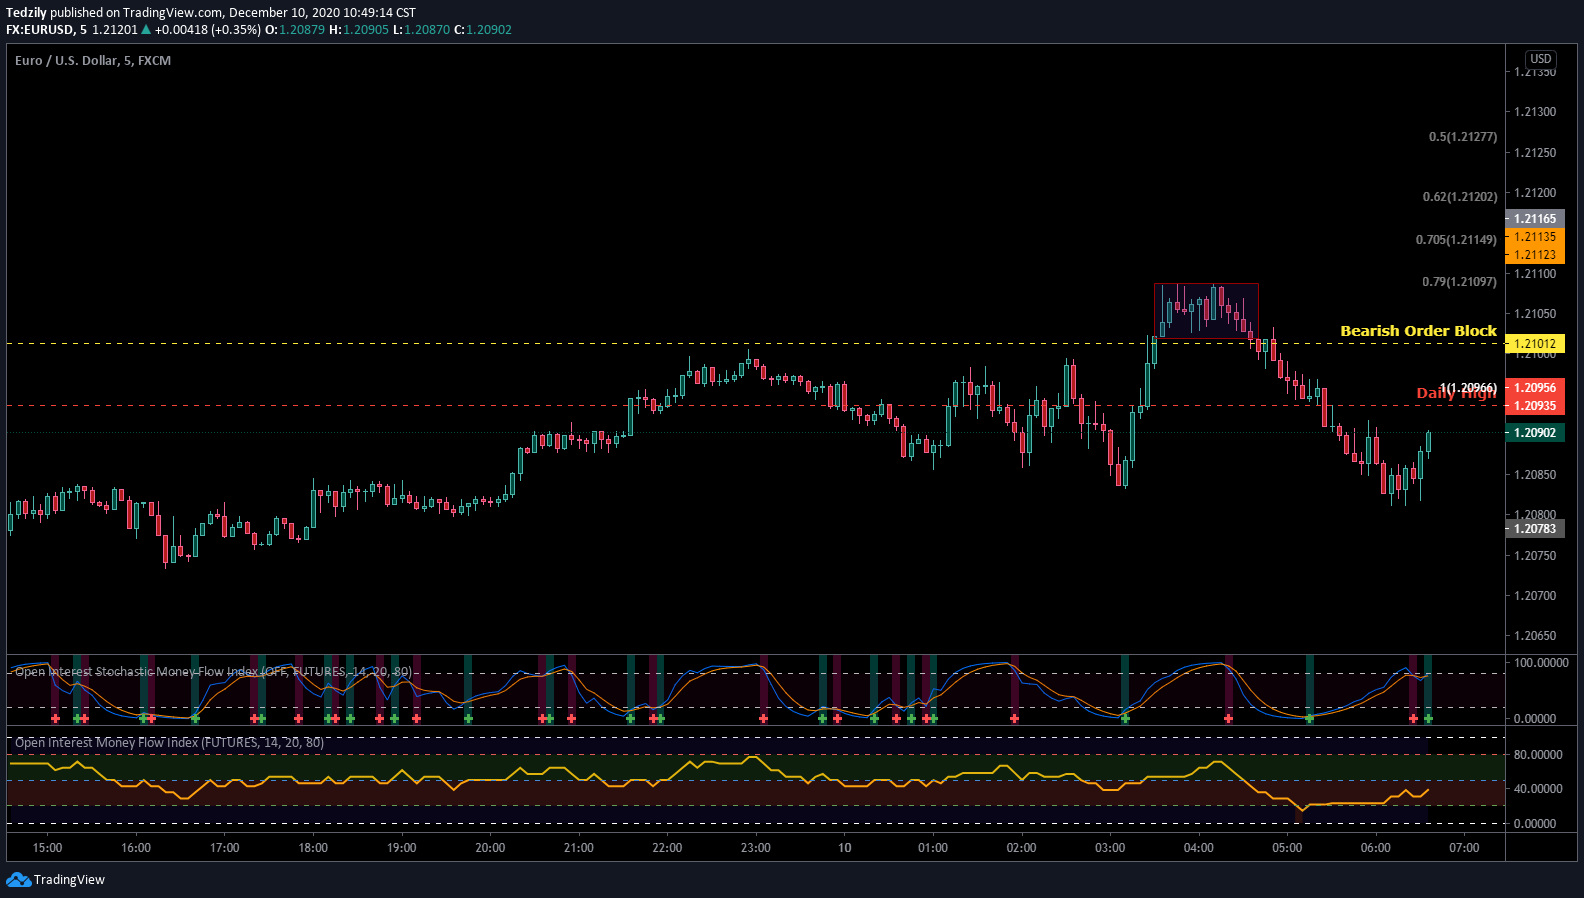Viewport: 1584px width, 898px height.
Task: Select the 0.705(1.21149) Fibonacci level label
Action: click(1456, 240)
